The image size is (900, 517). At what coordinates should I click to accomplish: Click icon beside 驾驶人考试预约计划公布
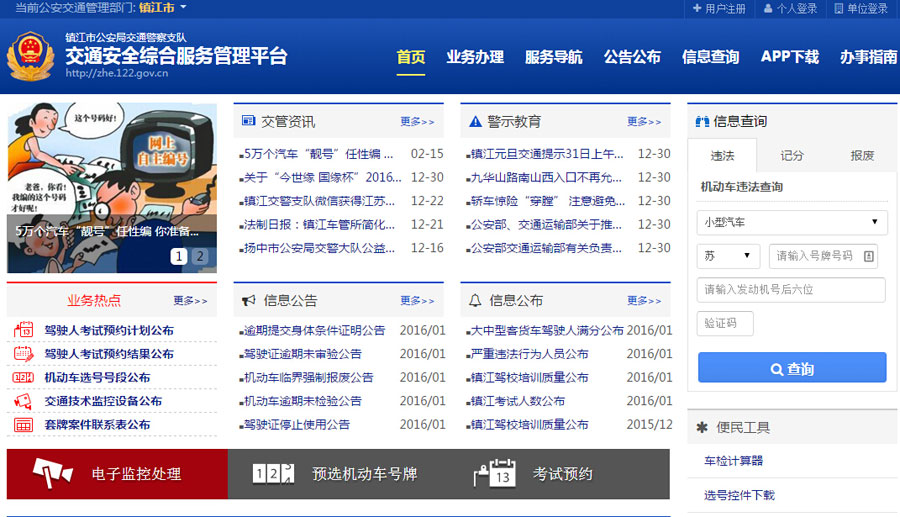click(x=23, y=331)
